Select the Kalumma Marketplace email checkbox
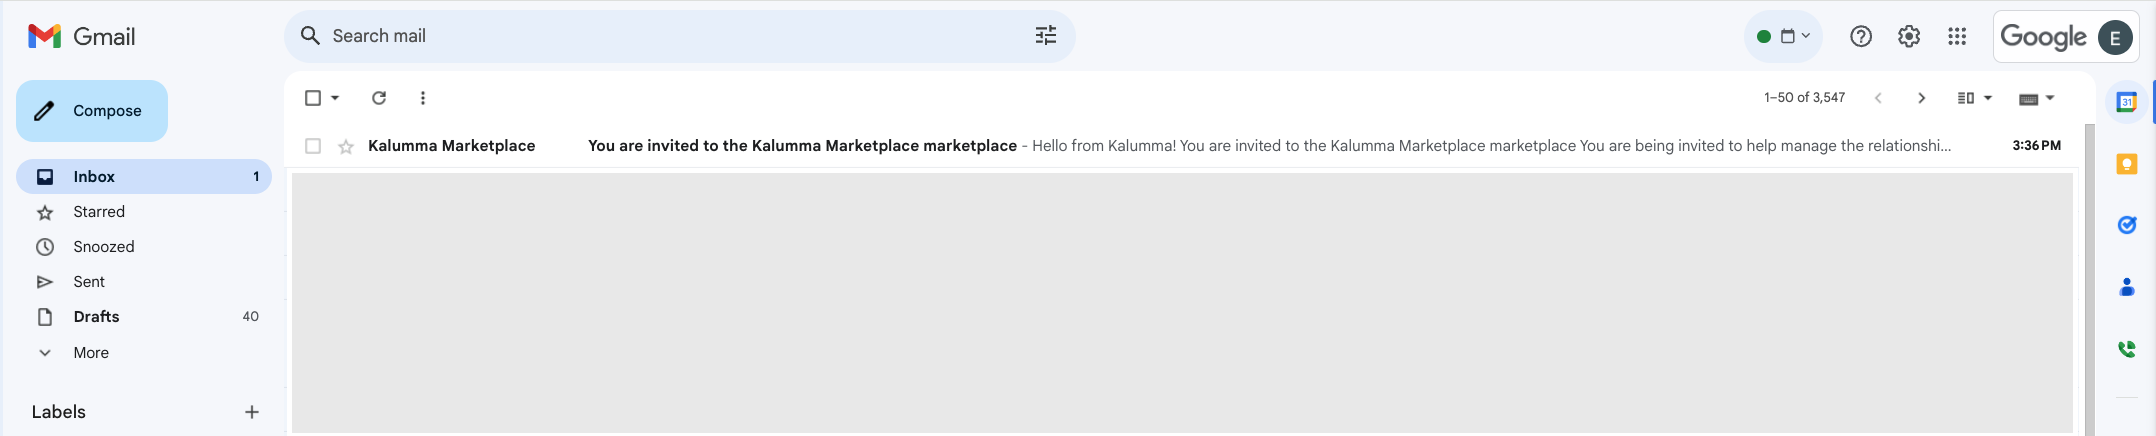Viewport: 2156px width, 436px height. [x=313, y=146]
